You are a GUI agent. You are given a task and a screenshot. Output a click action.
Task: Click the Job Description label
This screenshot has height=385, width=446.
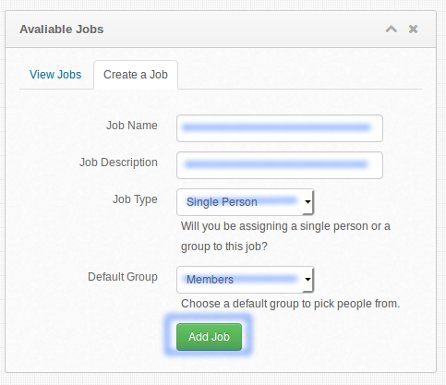coord(118,162)
